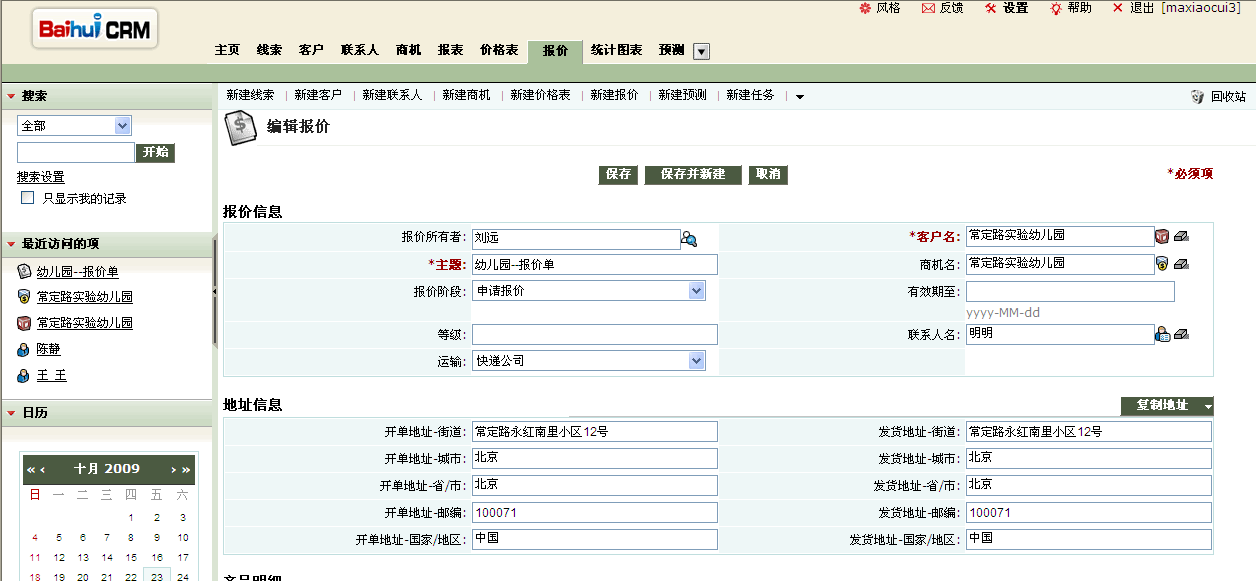Viewport: 1256px width, 581px height.
Task: Clear the 客户名 field with its eraser icon
Action: point(1181,236)
